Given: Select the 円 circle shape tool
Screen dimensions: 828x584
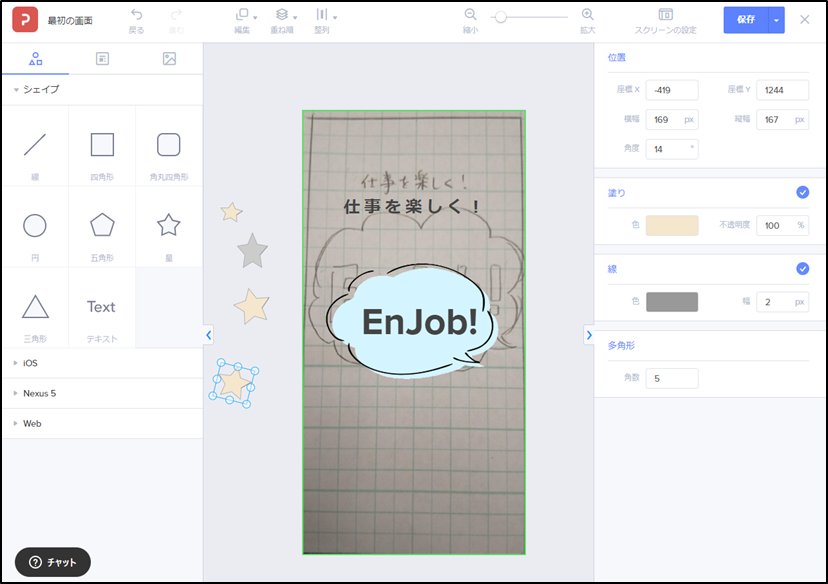Looking at the screenshot, I should [35, 226].
